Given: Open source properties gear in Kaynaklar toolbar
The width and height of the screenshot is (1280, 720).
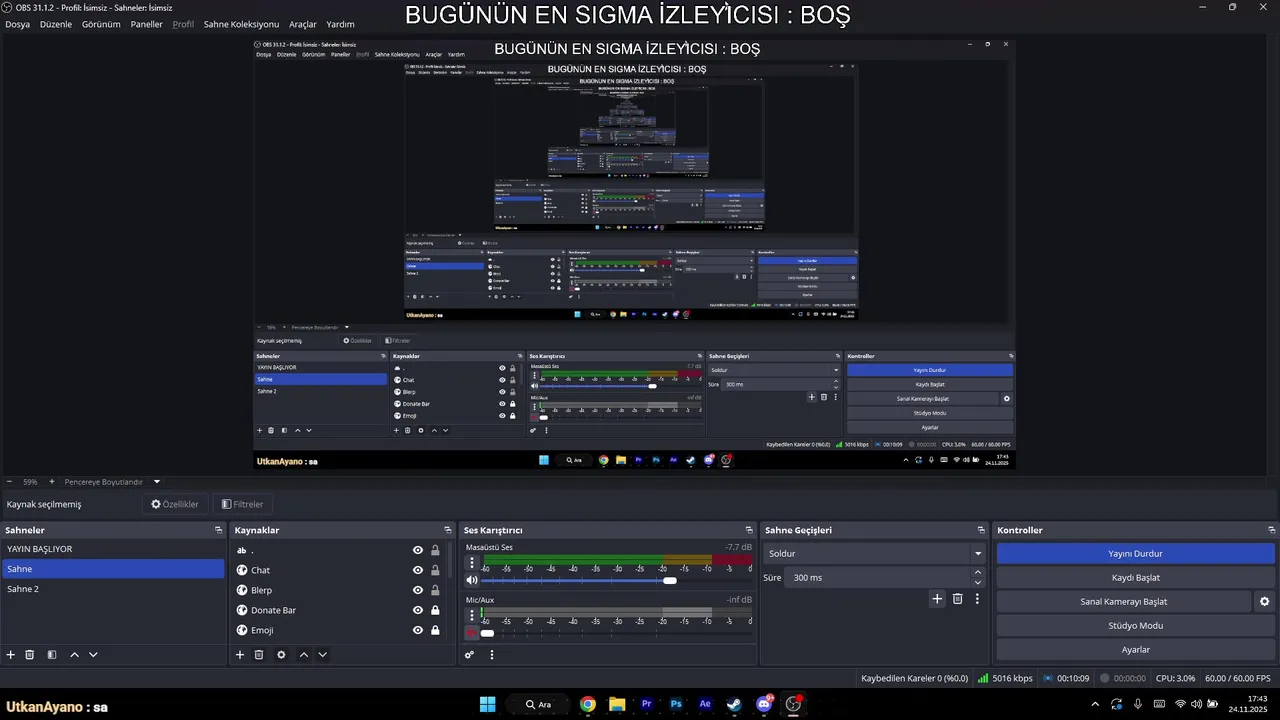Looking at the screenshot, I should [x=281, y=655].
